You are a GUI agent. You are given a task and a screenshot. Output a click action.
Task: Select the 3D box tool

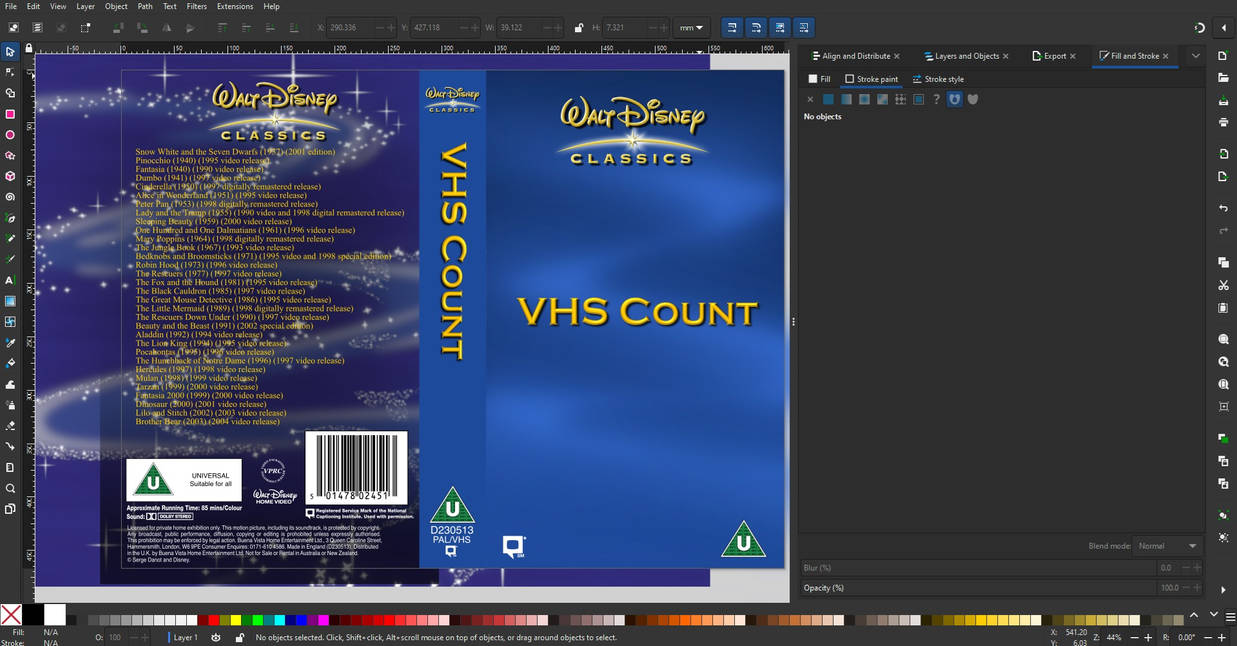[x=10, y=176]
